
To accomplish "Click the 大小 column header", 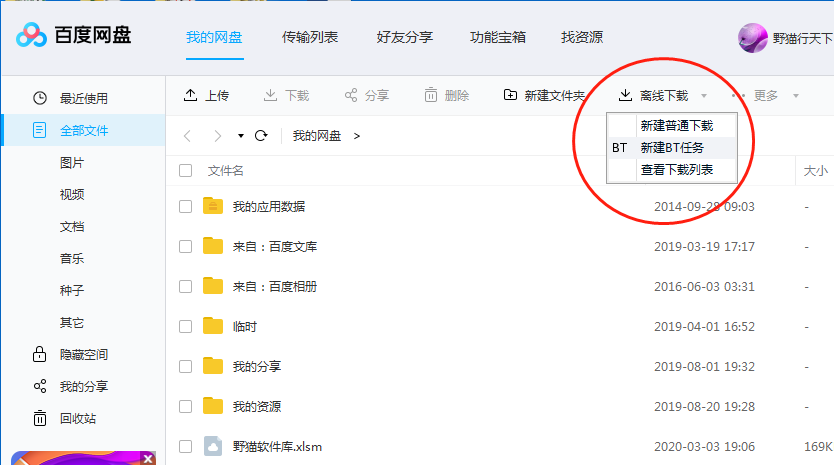I will 815,171.
